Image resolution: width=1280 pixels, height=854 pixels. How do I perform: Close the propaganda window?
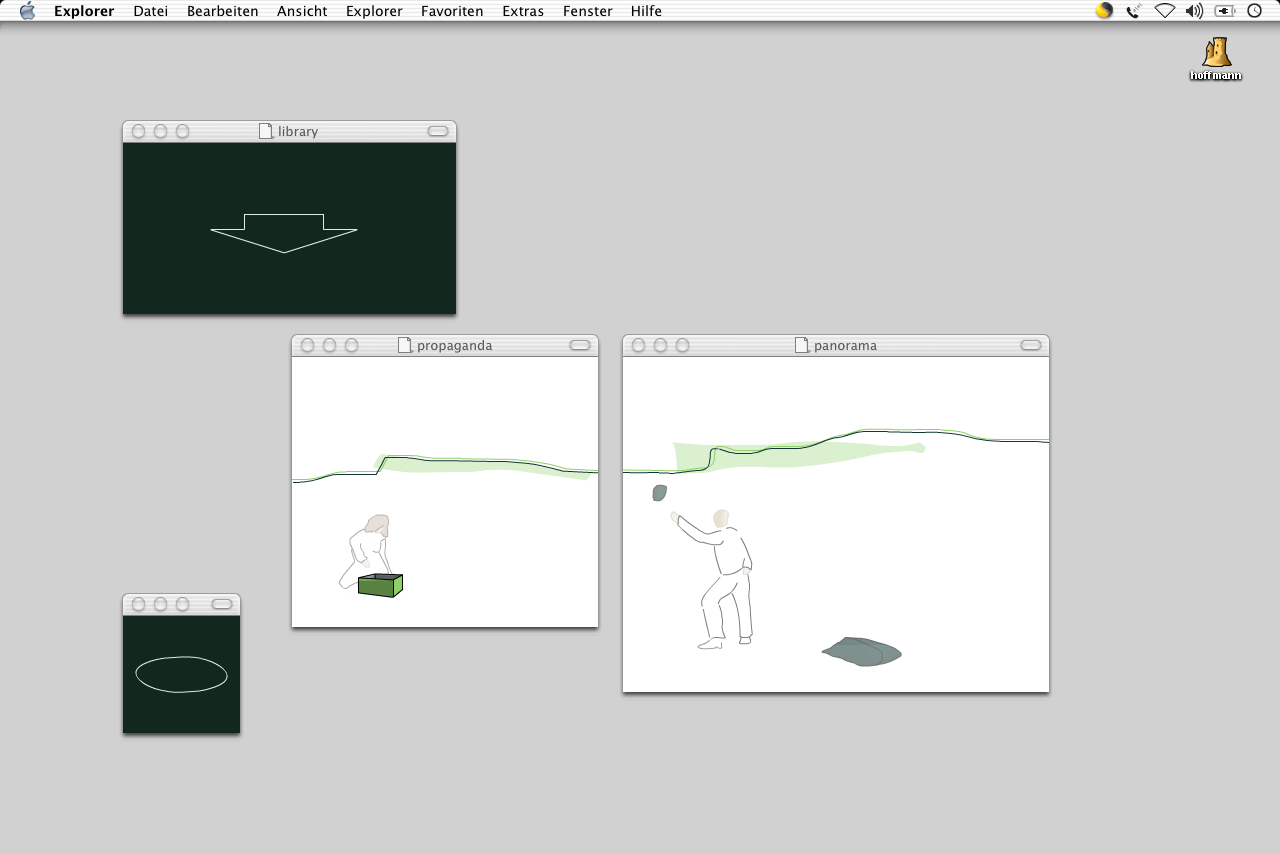(307, 345)
